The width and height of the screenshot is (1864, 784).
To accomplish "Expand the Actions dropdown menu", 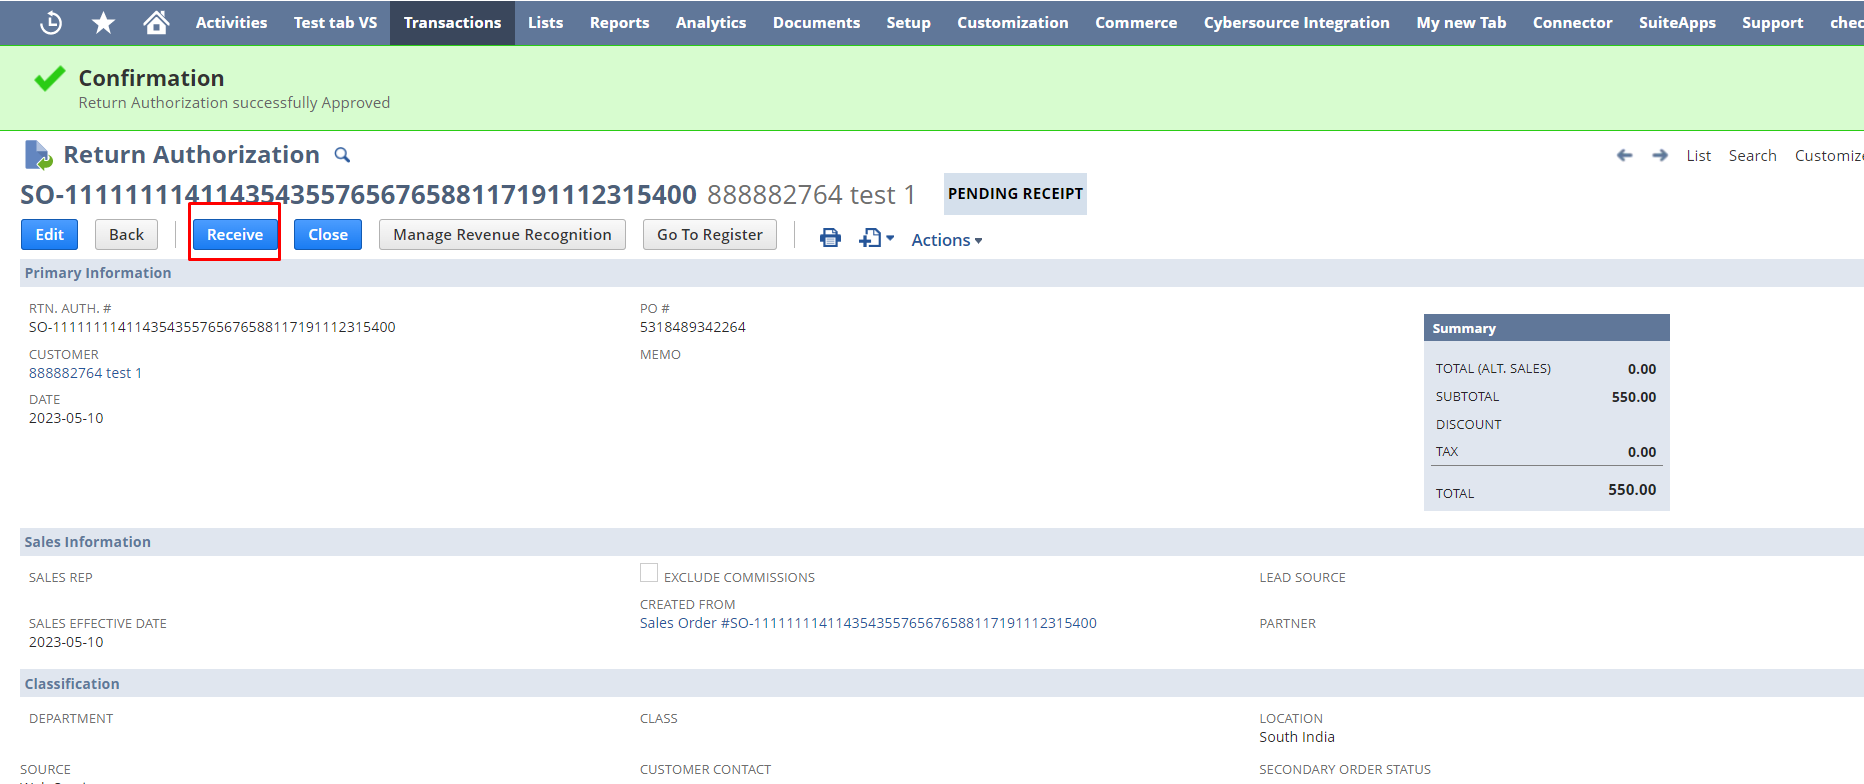I will coord(946,240).
